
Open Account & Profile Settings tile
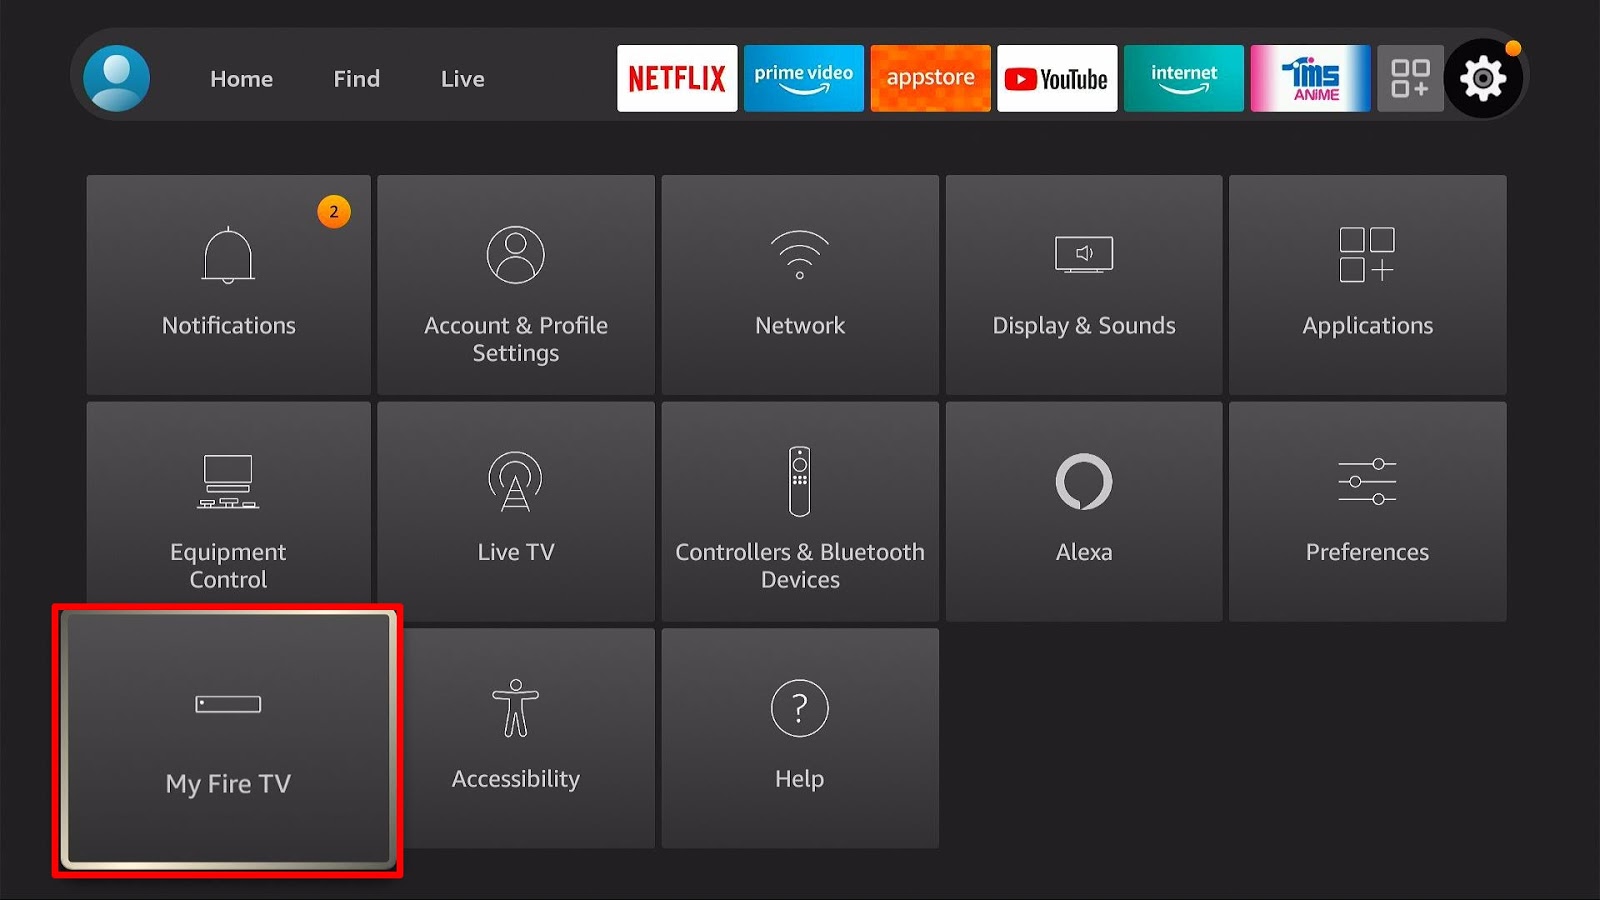coord(516,285)
